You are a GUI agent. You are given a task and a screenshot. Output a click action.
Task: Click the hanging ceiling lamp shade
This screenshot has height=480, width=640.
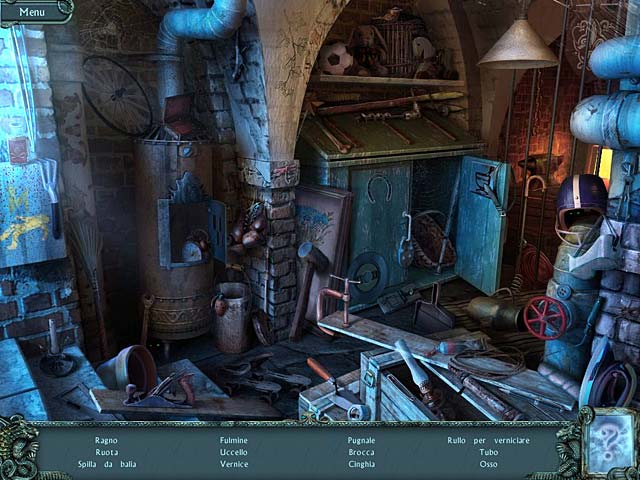point(517,50)
